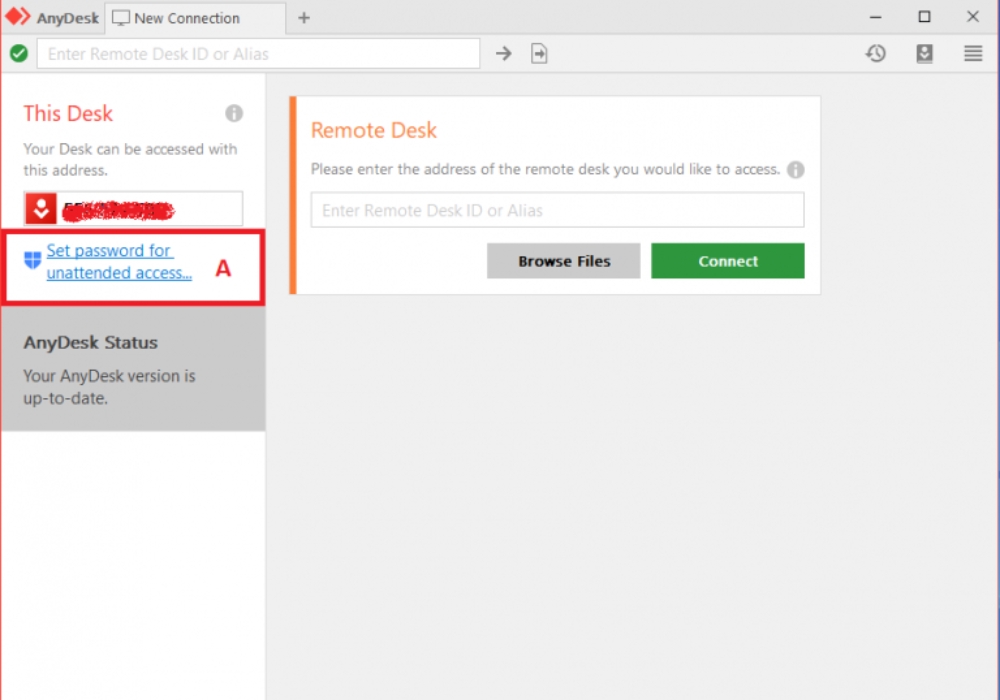This screenshot has height=700, width=1000.
Task: Click the info icon beside This Desk
Action: click(x=234, y=113)
